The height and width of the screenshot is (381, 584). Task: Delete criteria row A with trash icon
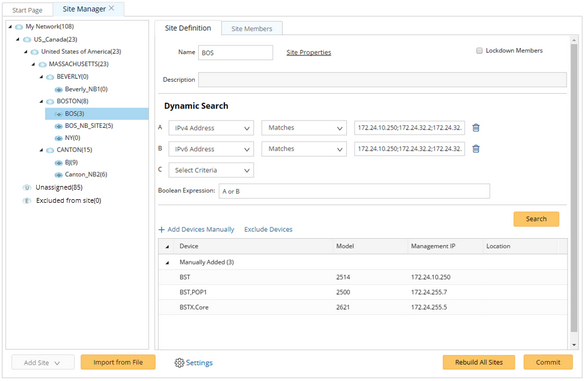[x=476, y=128]
